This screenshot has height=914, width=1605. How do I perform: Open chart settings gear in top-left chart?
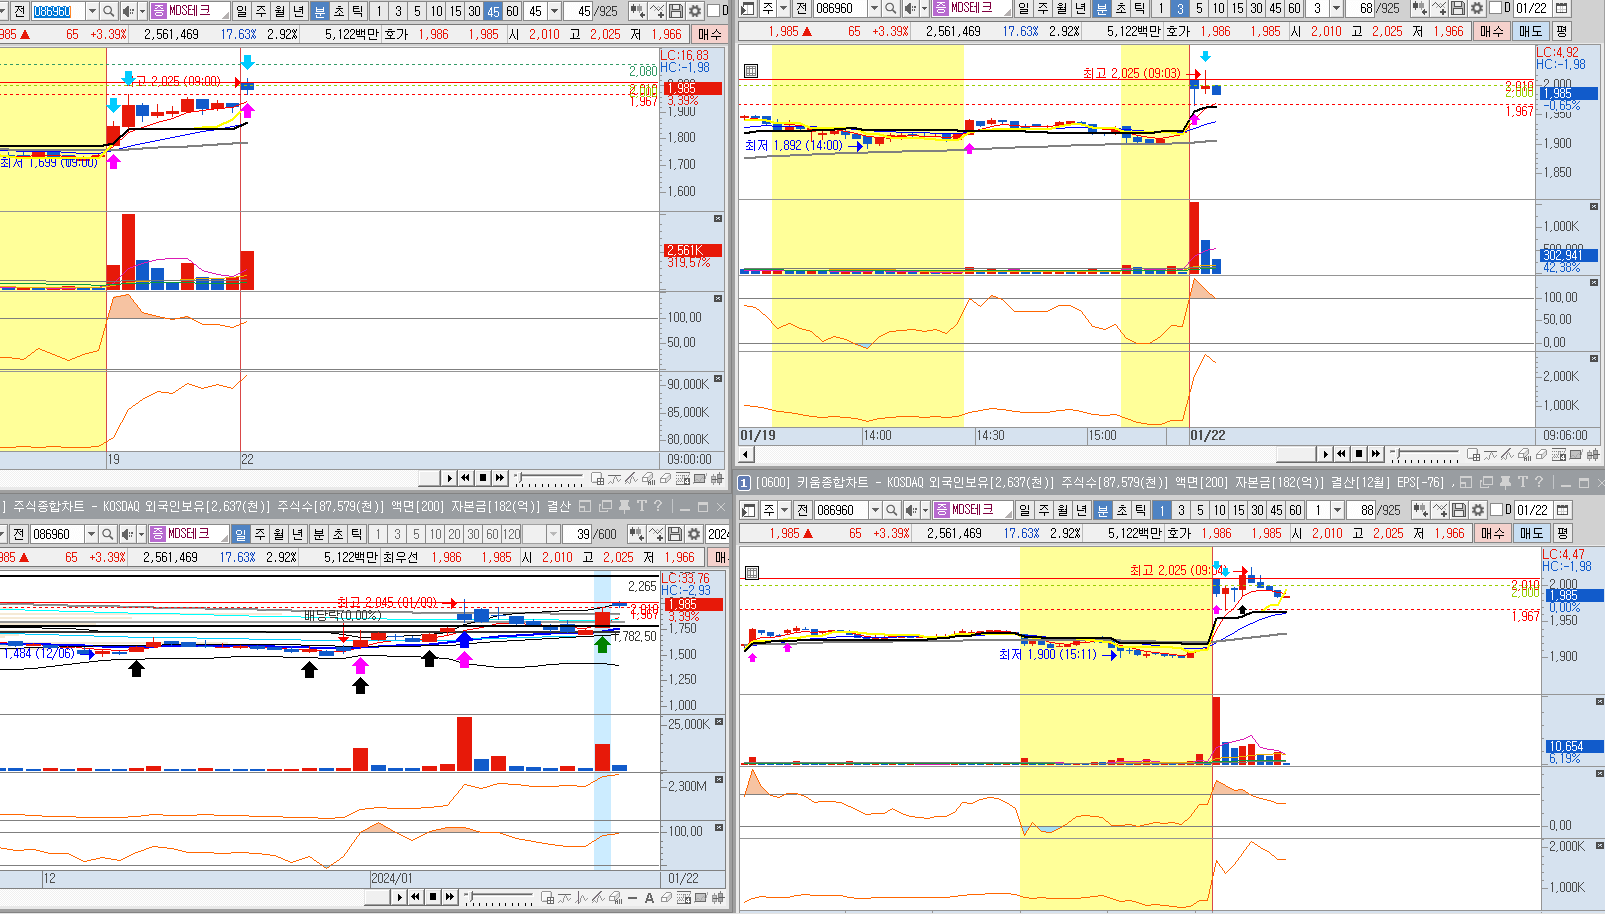(694, 11)
